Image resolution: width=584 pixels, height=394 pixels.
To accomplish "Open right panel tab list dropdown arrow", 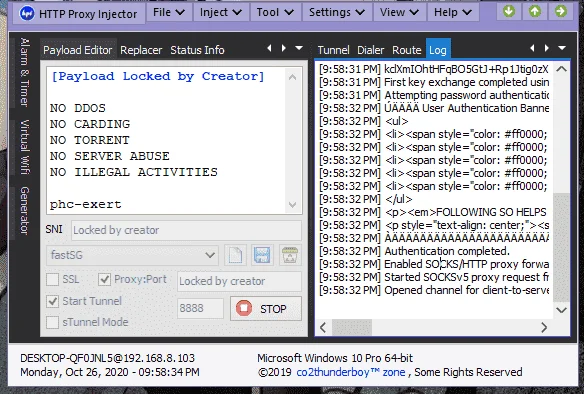I will (x=562, y=48).
